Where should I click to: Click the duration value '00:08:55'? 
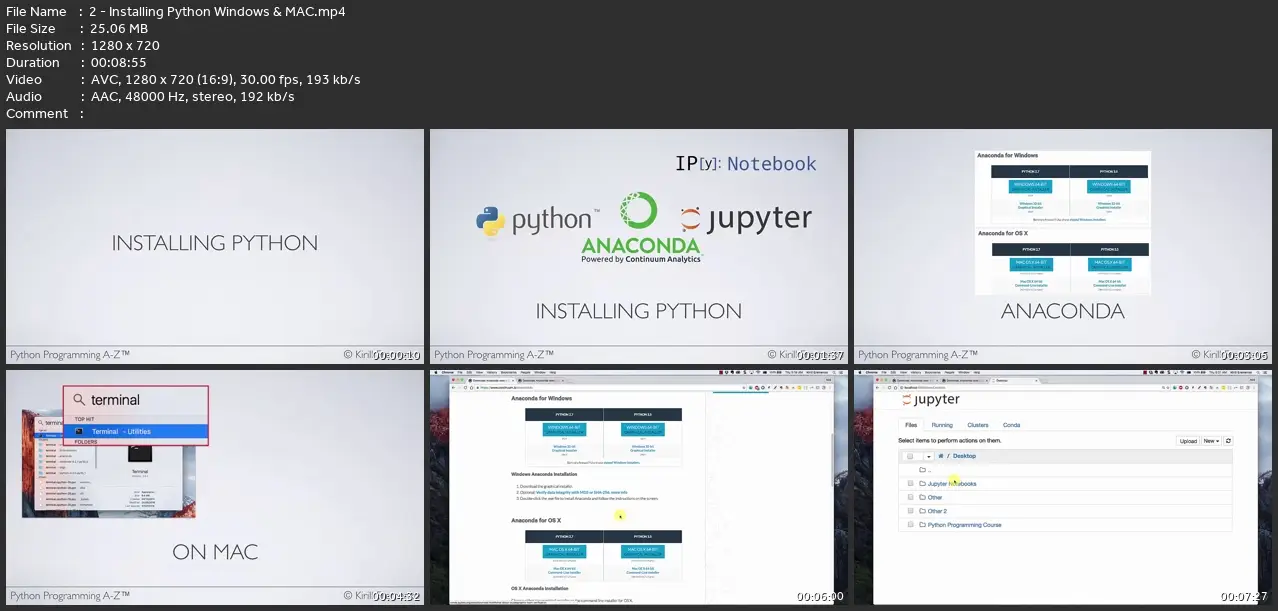pos(119,62)
